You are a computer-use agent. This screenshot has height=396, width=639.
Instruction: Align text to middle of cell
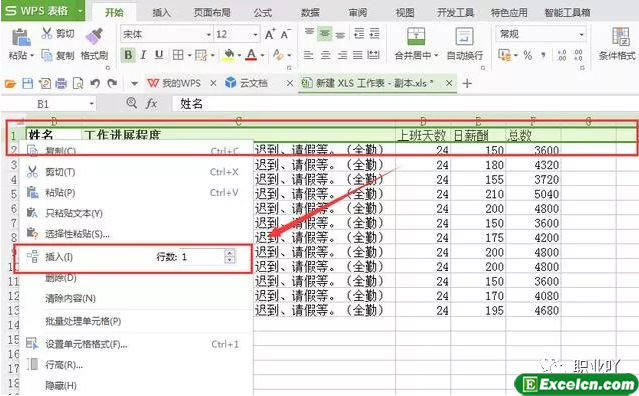pyautogui.click(x=325, y=33)
